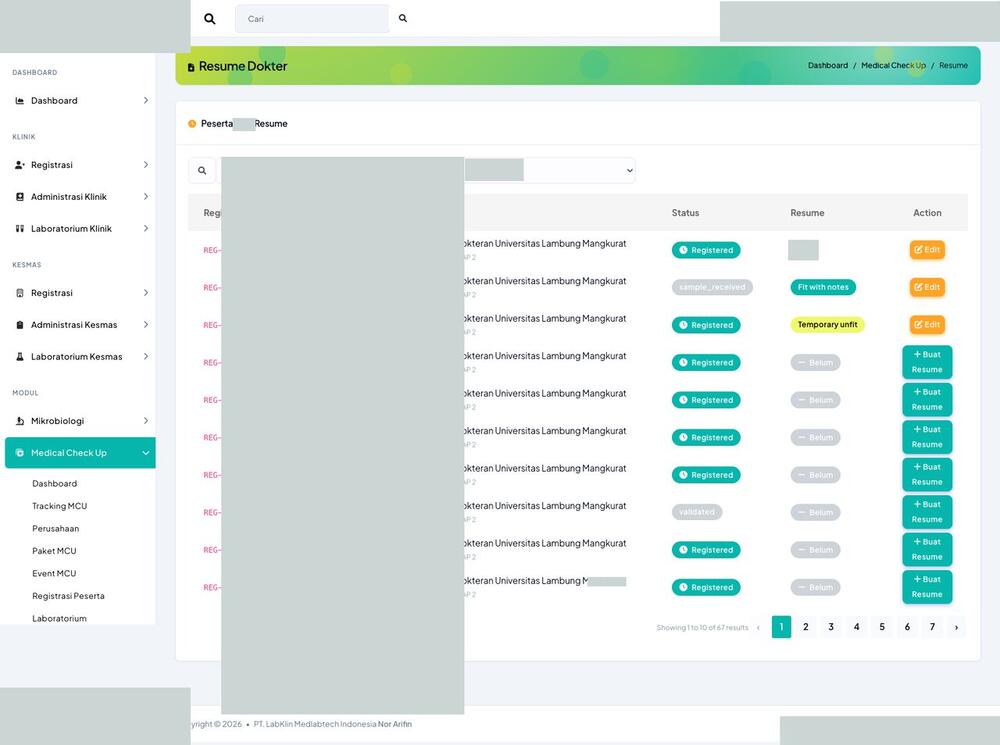1000x745 pixels.
Task: Expand the Laboratorium Klinik chevron
Action: coord(145,228)
